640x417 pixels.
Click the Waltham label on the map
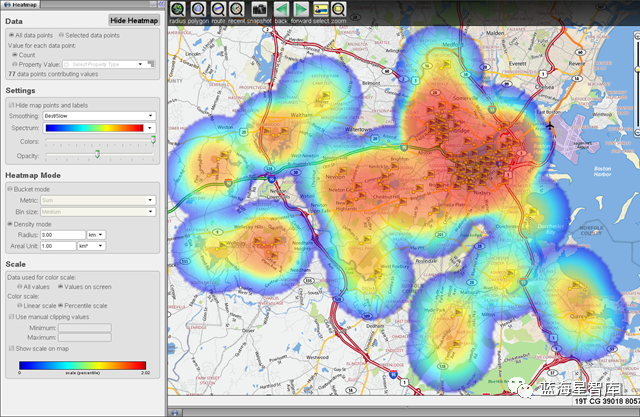click(x=301, y=115)
